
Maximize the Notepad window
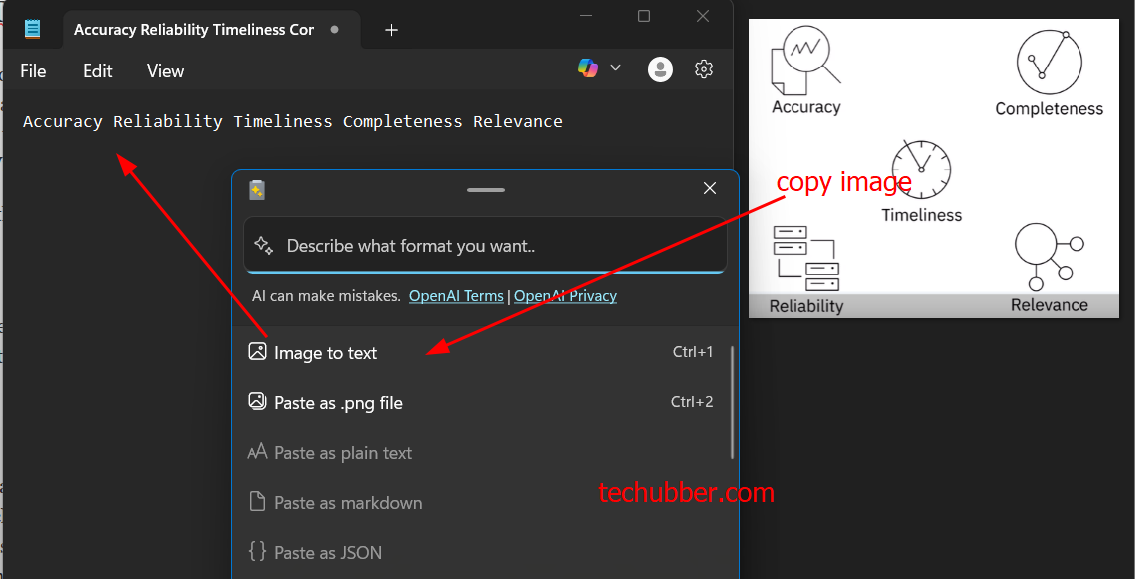tap(644, 16)
